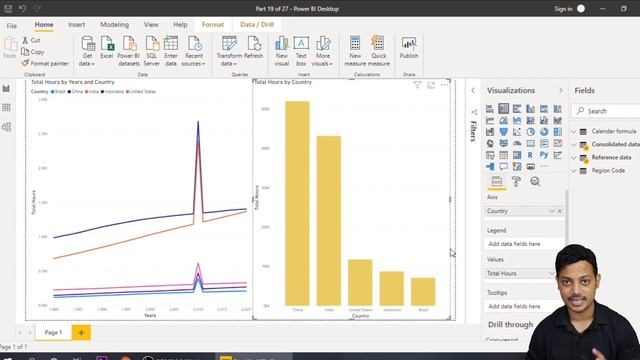Viewport: 640px width, 360px height.
Task: Switch to the Format ribbon tab
Action: 213,24
